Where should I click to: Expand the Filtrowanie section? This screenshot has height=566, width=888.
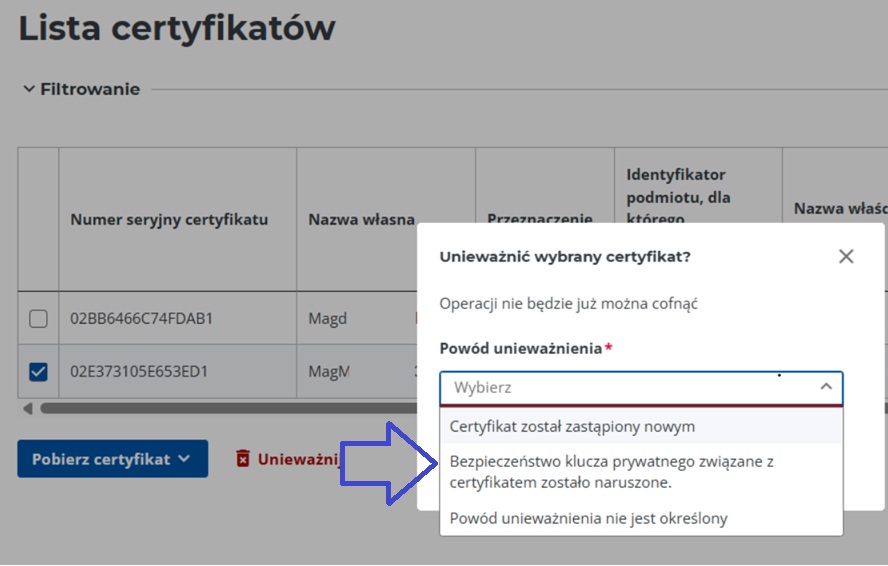tap(29, 89)
